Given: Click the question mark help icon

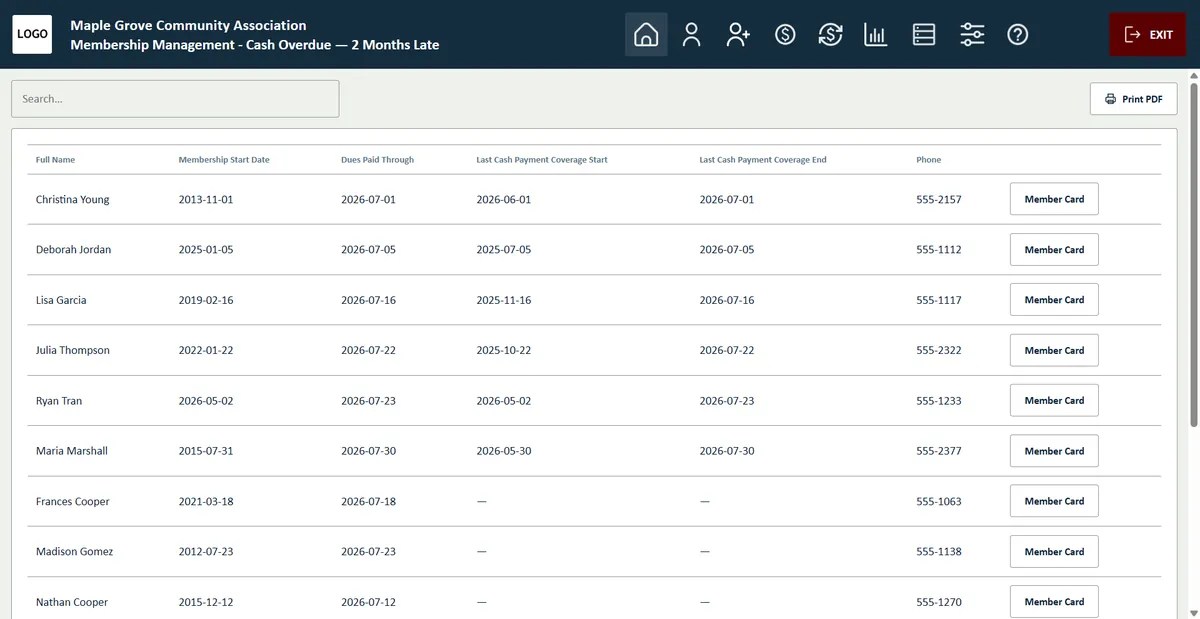Looking at the screenshot, I should click(x=1018, y=35).
